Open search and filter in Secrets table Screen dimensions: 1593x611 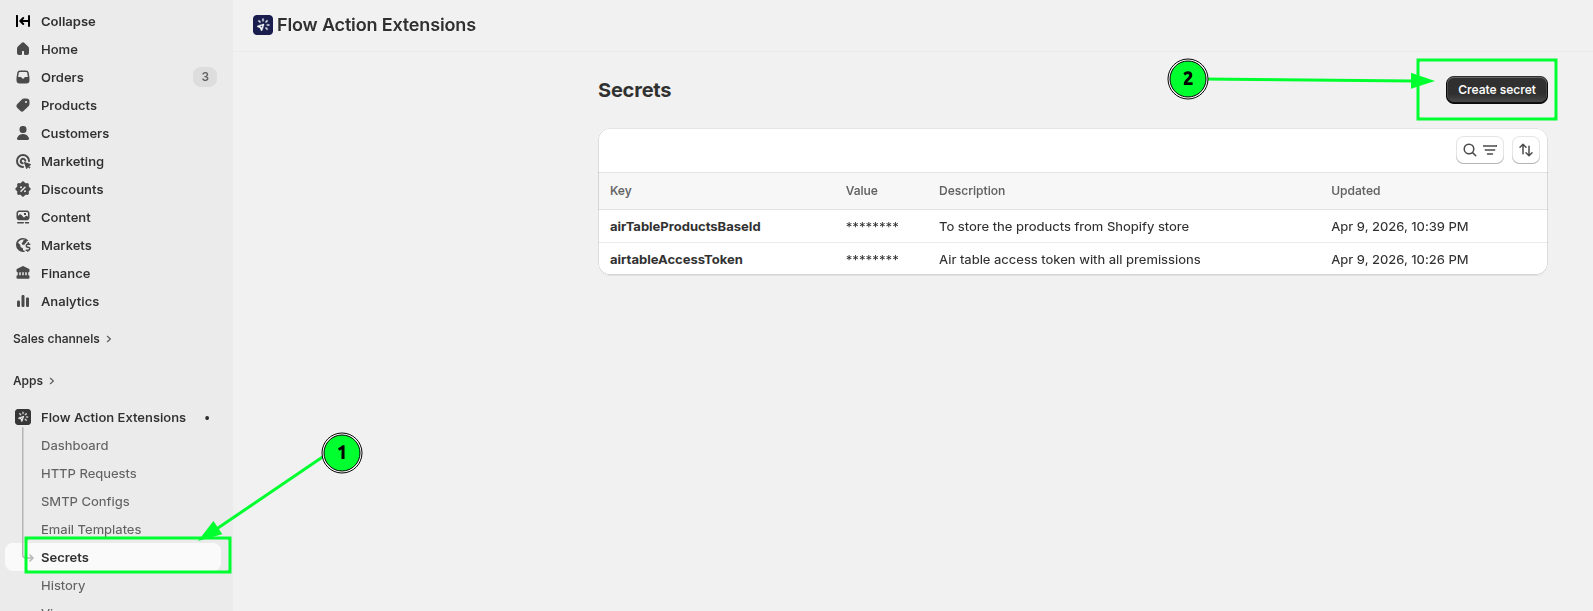pos(1479,150)
